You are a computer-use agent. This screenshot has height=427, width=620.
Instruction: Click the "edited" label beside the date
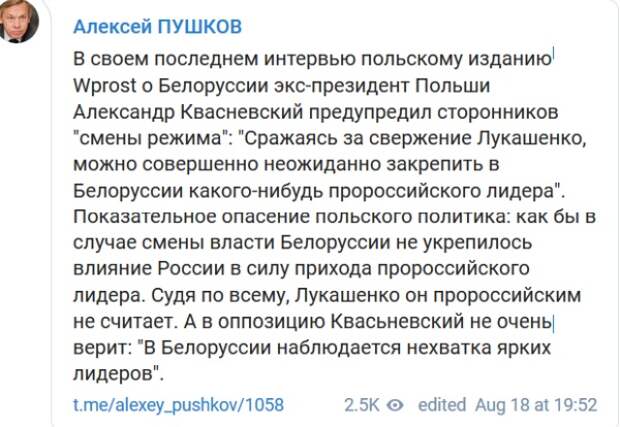point(442,405)
